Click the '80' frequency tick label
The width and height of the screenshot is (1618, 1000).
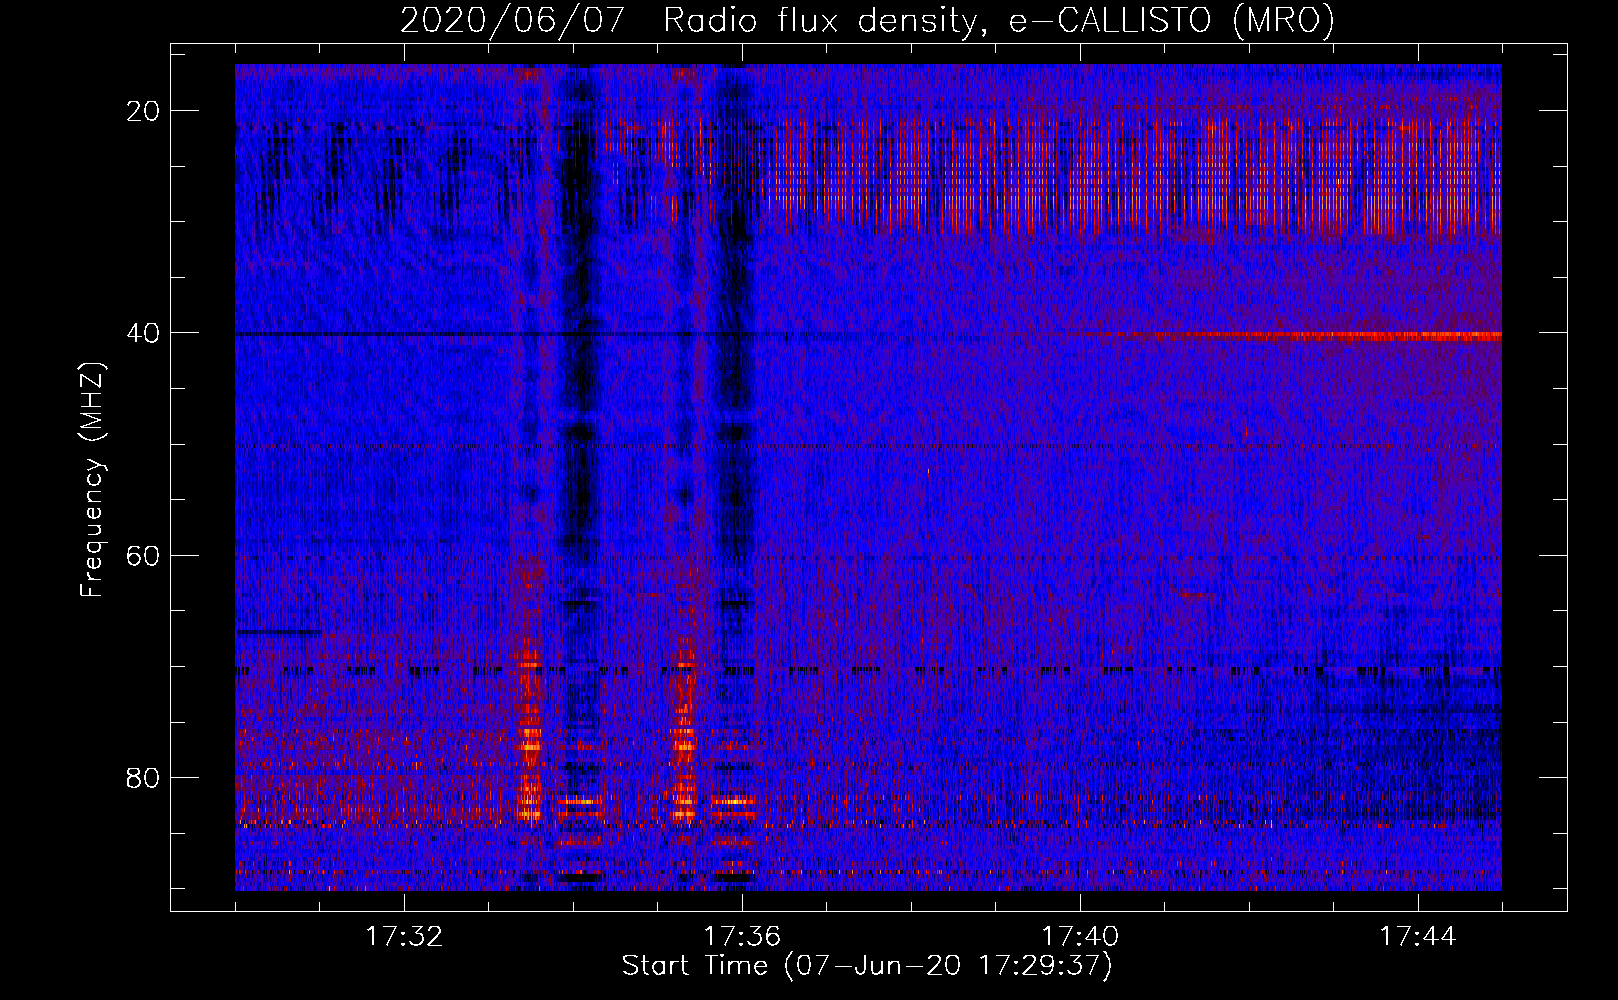[143, 777]
